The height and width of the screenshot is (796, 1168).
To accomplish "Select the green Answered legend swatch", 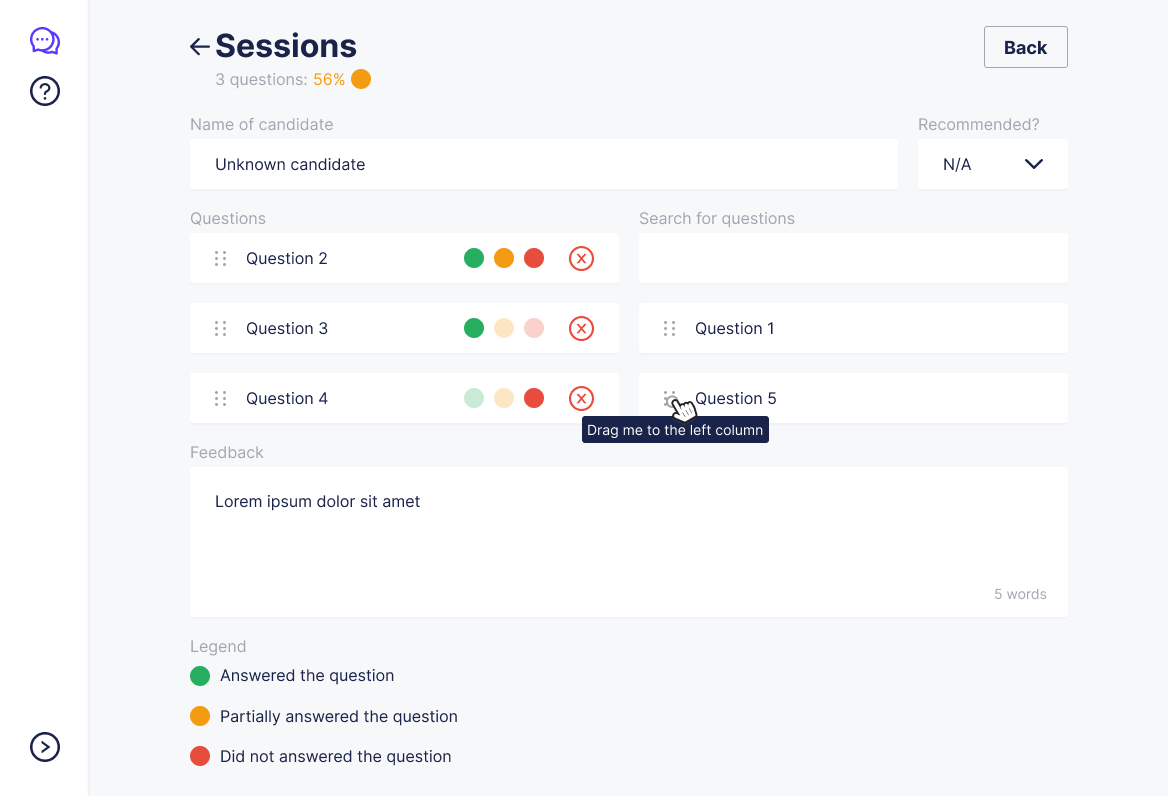I will [199, 676].
